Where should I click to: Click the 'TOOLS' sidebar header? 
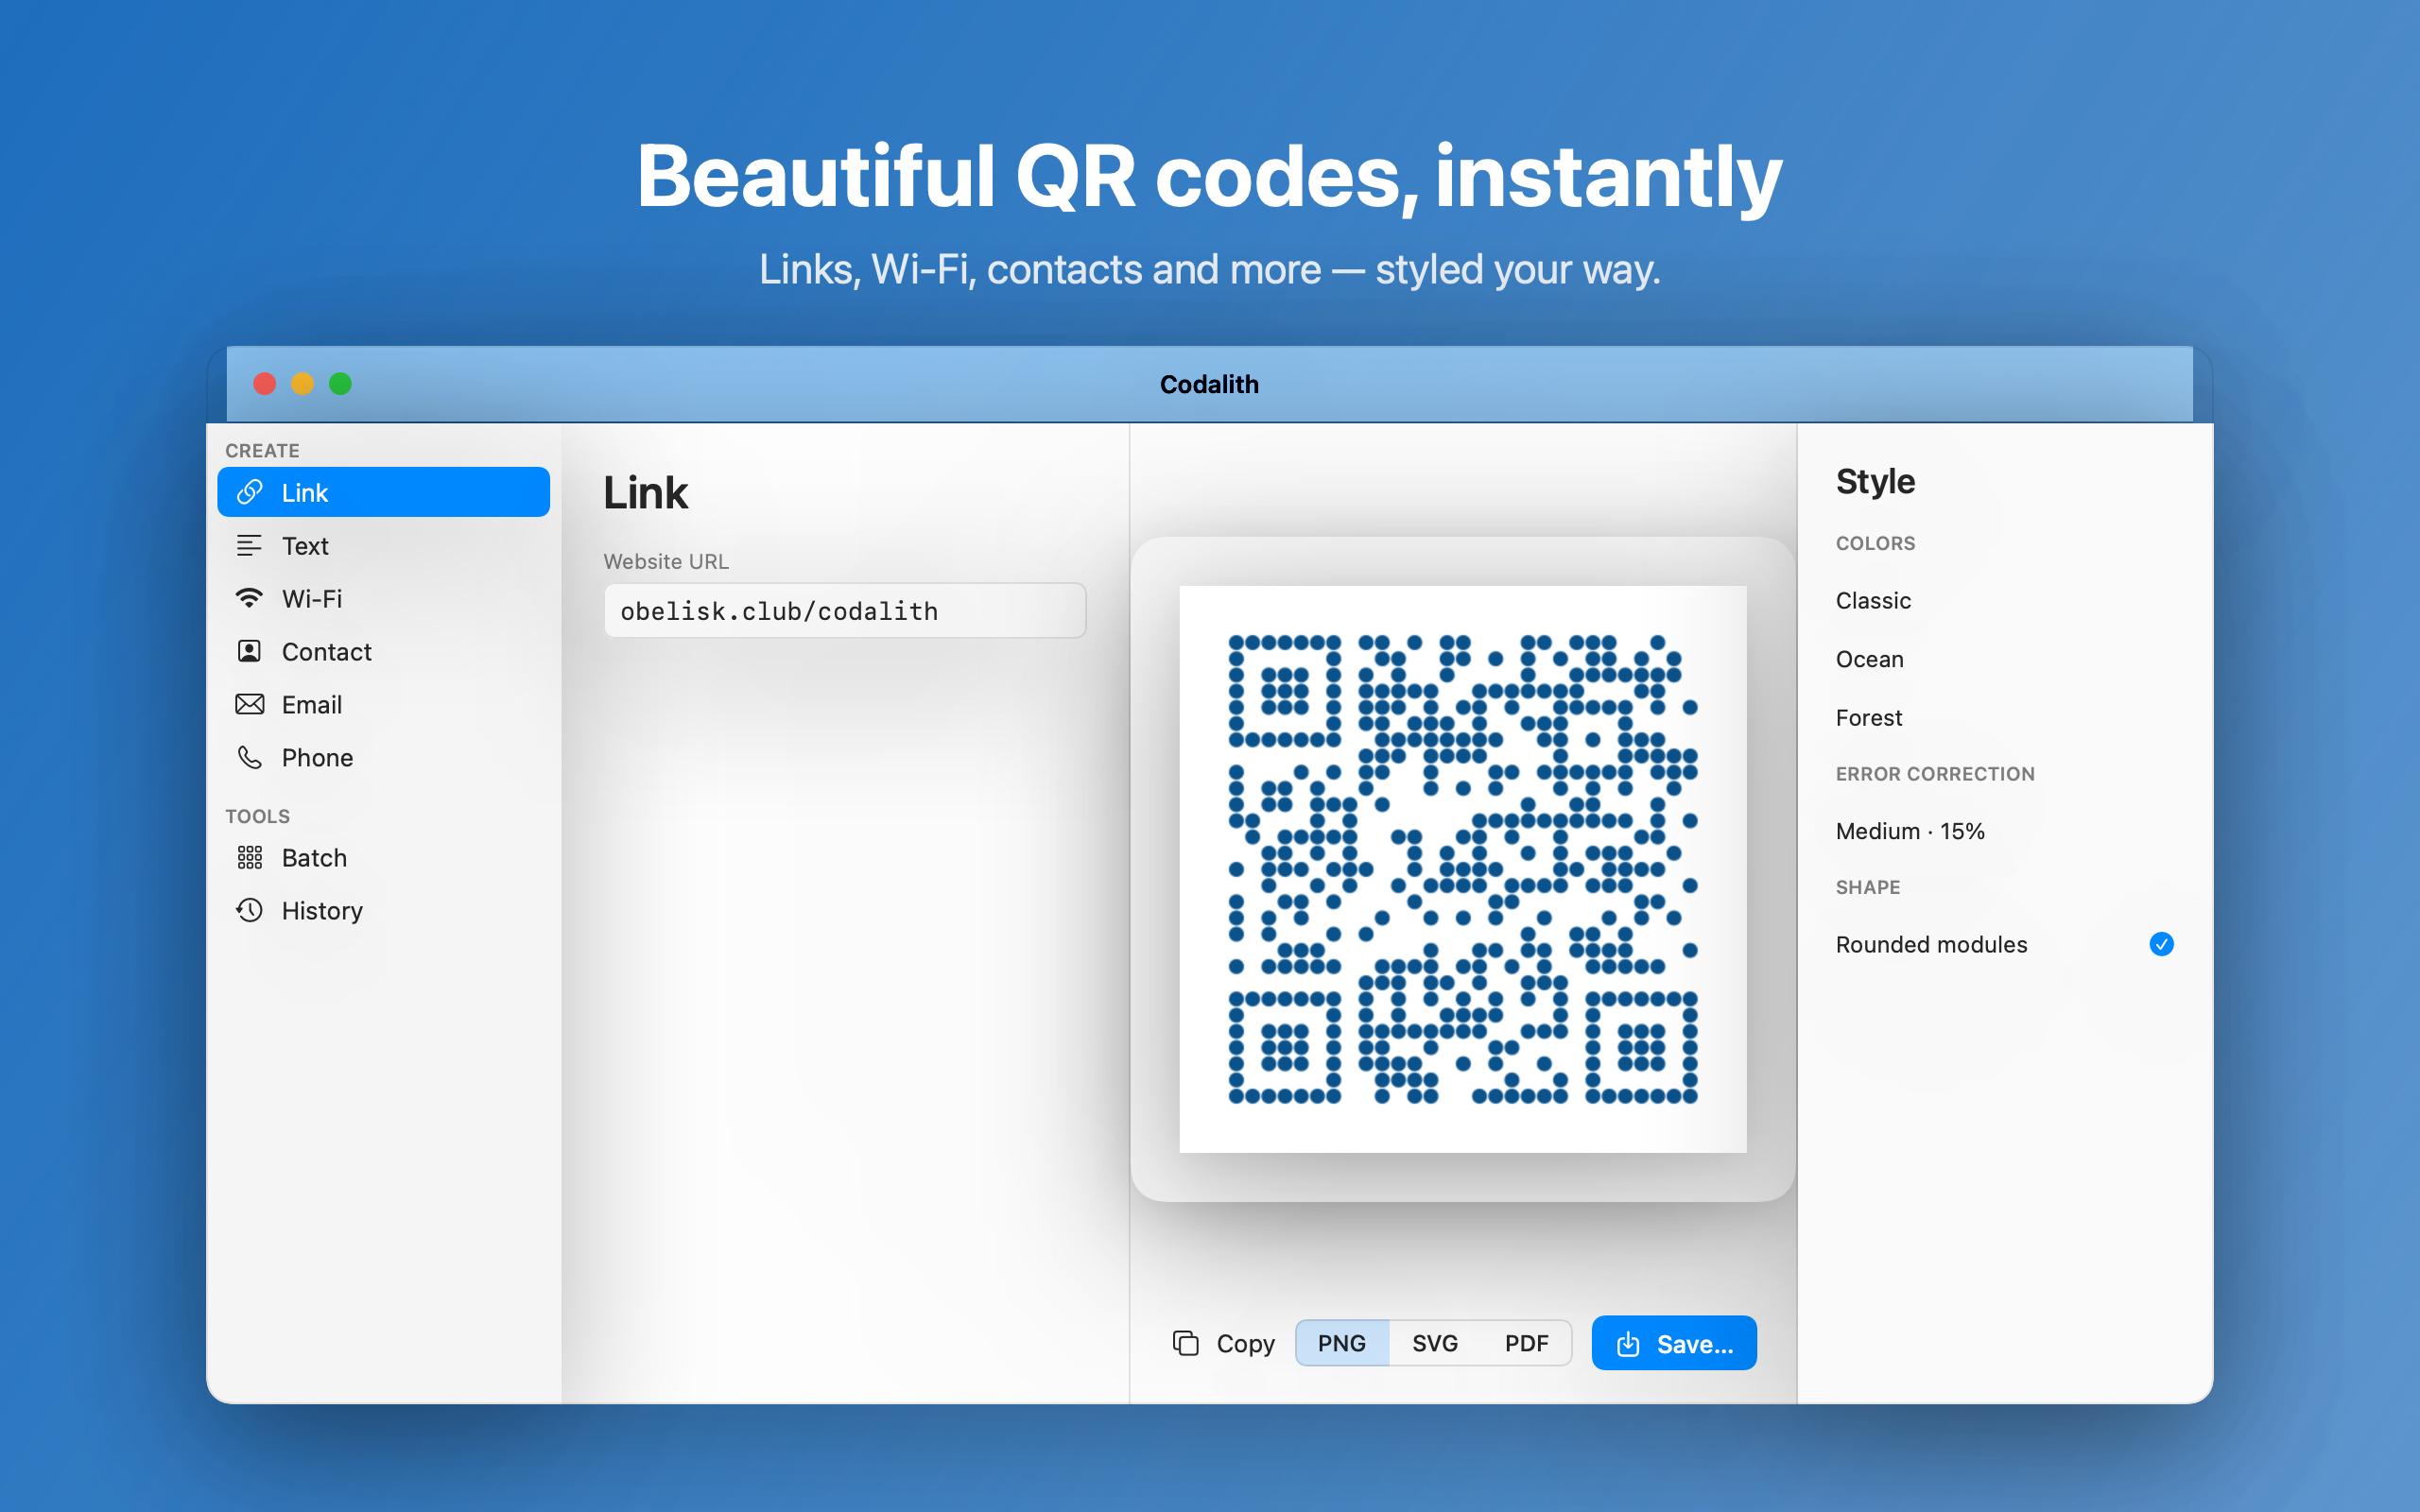[258, 816]
